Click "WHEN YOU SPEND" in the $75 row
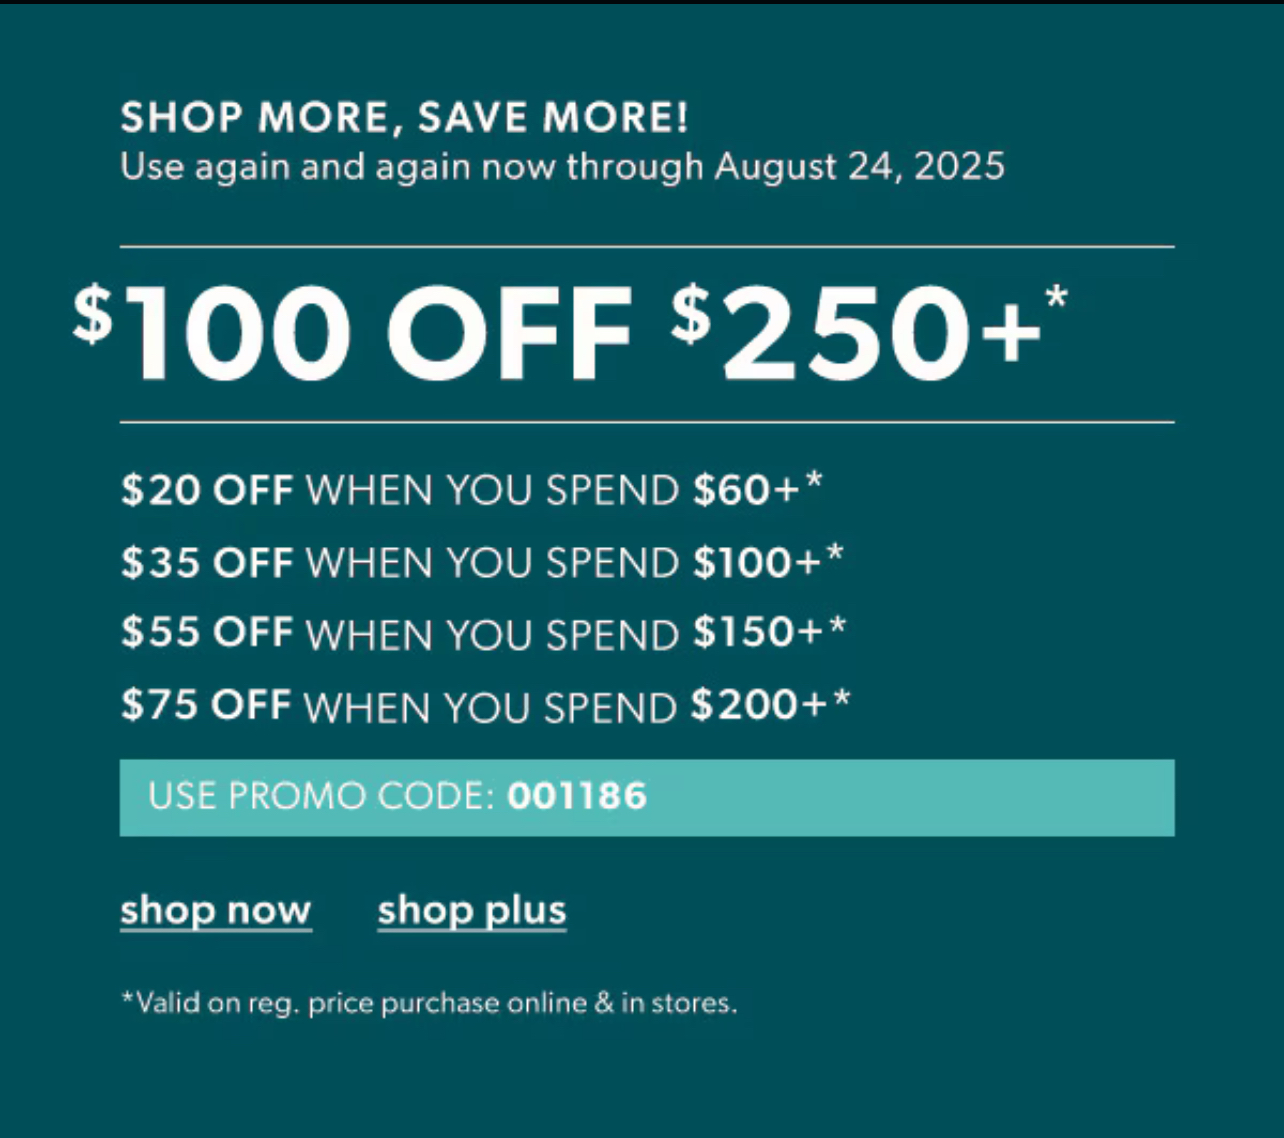 click(490, 707)
